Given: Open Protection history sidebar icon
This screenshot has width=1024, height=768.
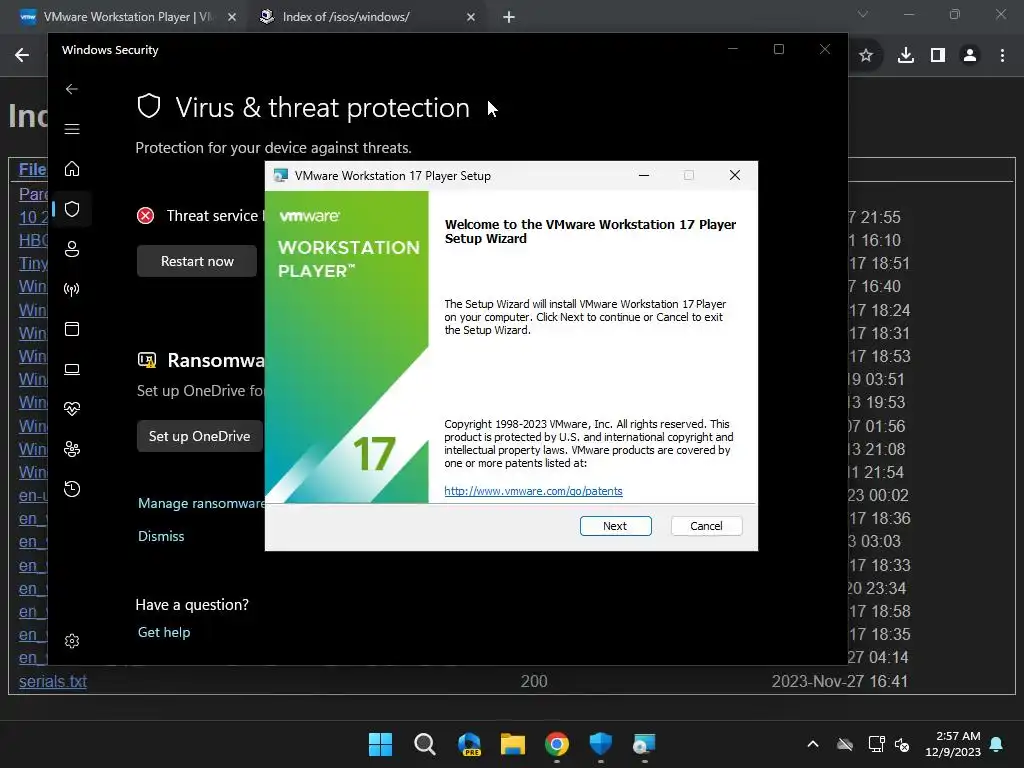Looking at the screenshot, I should coord(72,489).
